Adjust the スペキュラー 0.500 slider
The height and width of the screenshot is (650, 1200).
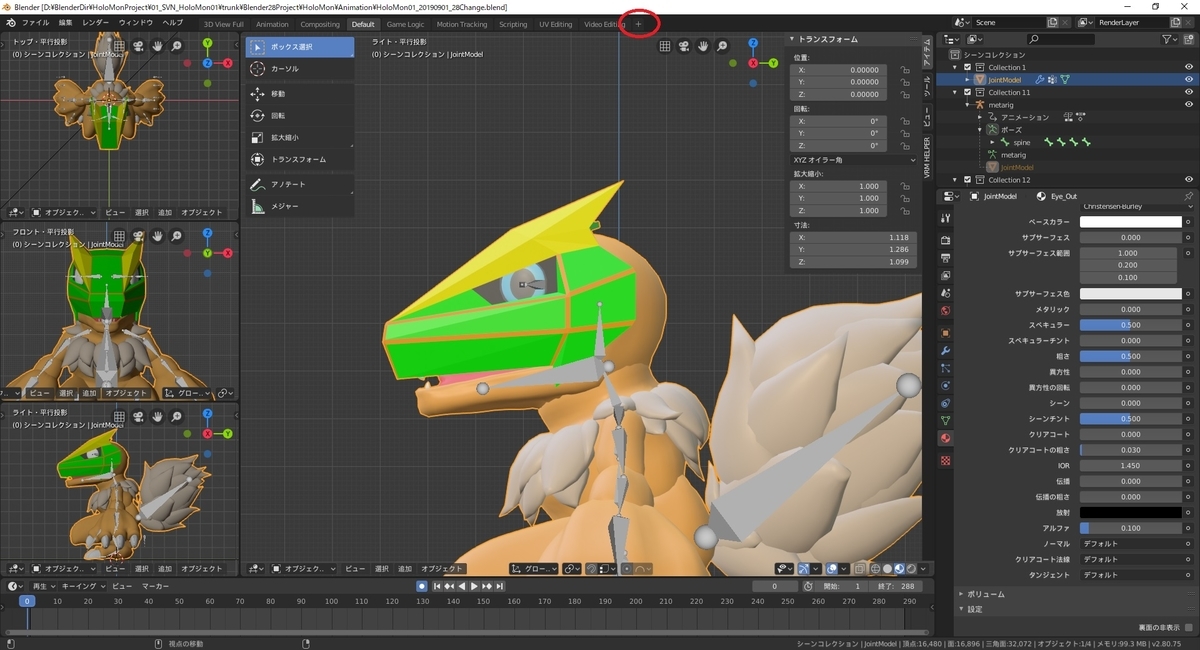[x=1130, y=325]
